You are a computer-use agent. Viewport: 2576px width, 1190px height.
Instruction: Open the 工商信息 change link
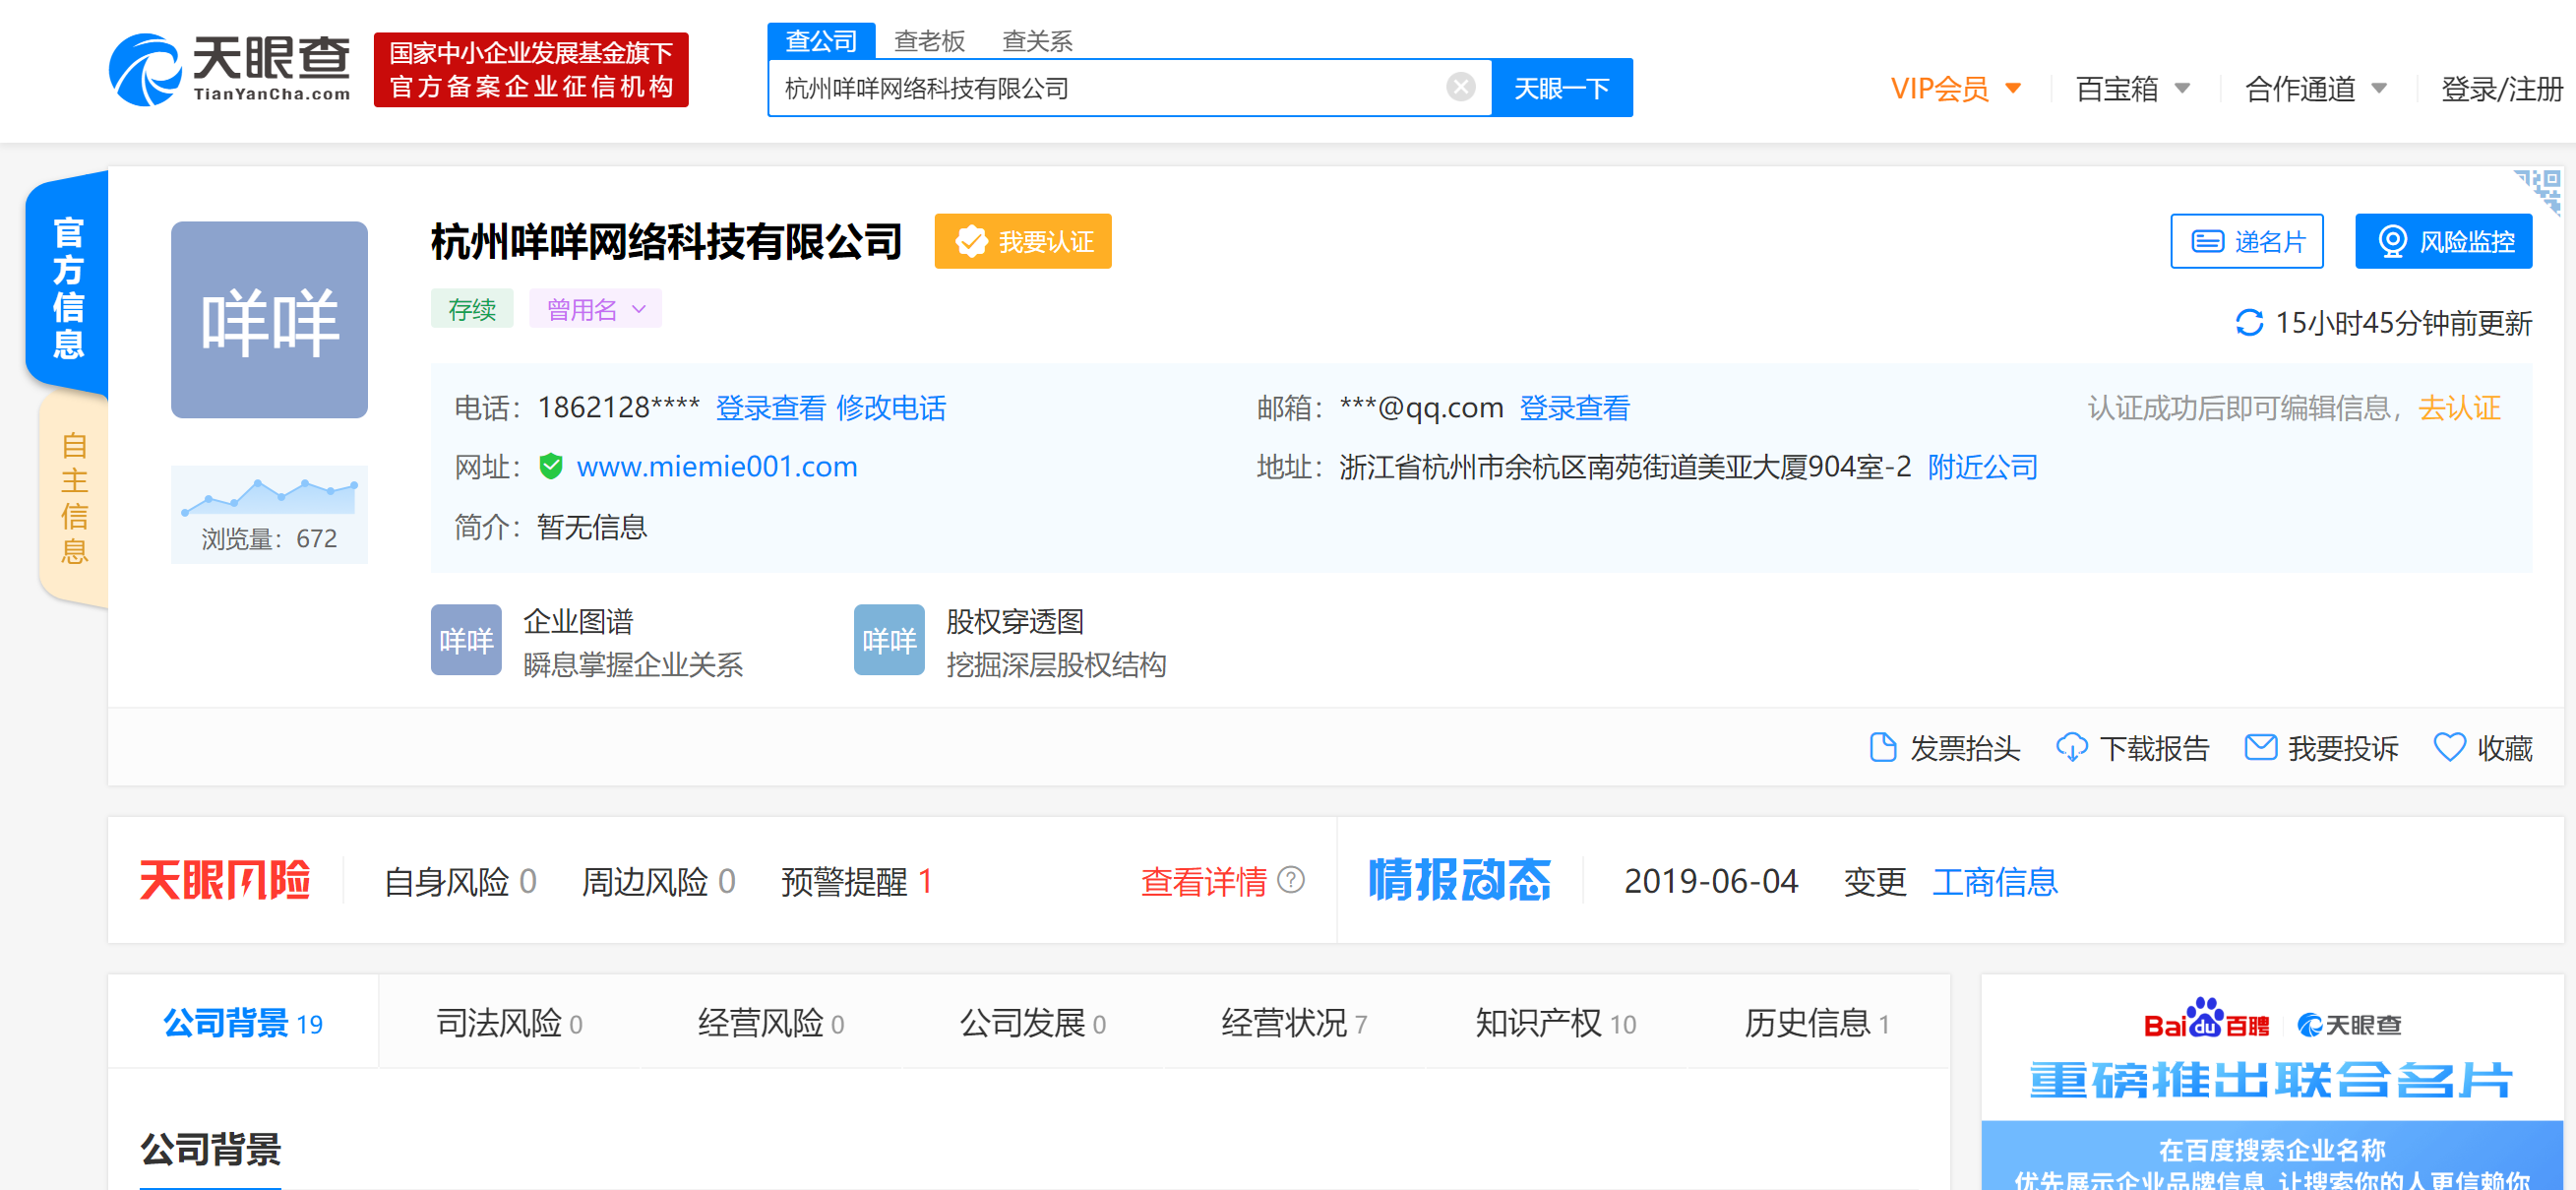pyautogui.click(x=1995, y=882)
